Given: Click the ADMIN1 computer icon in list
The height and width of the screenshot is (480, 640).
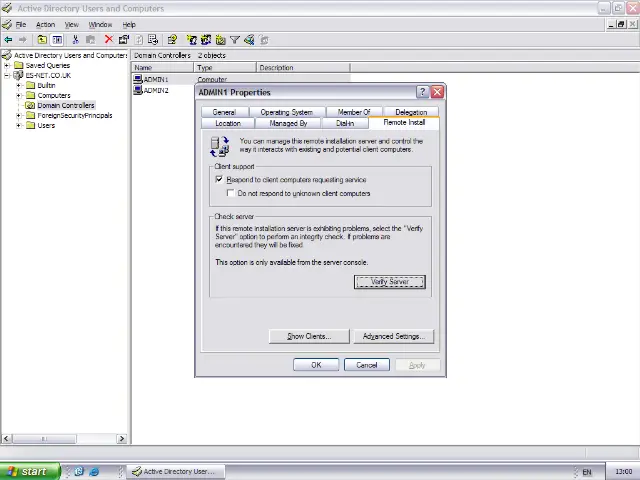Looking at the screenshot, I should 138,79.
